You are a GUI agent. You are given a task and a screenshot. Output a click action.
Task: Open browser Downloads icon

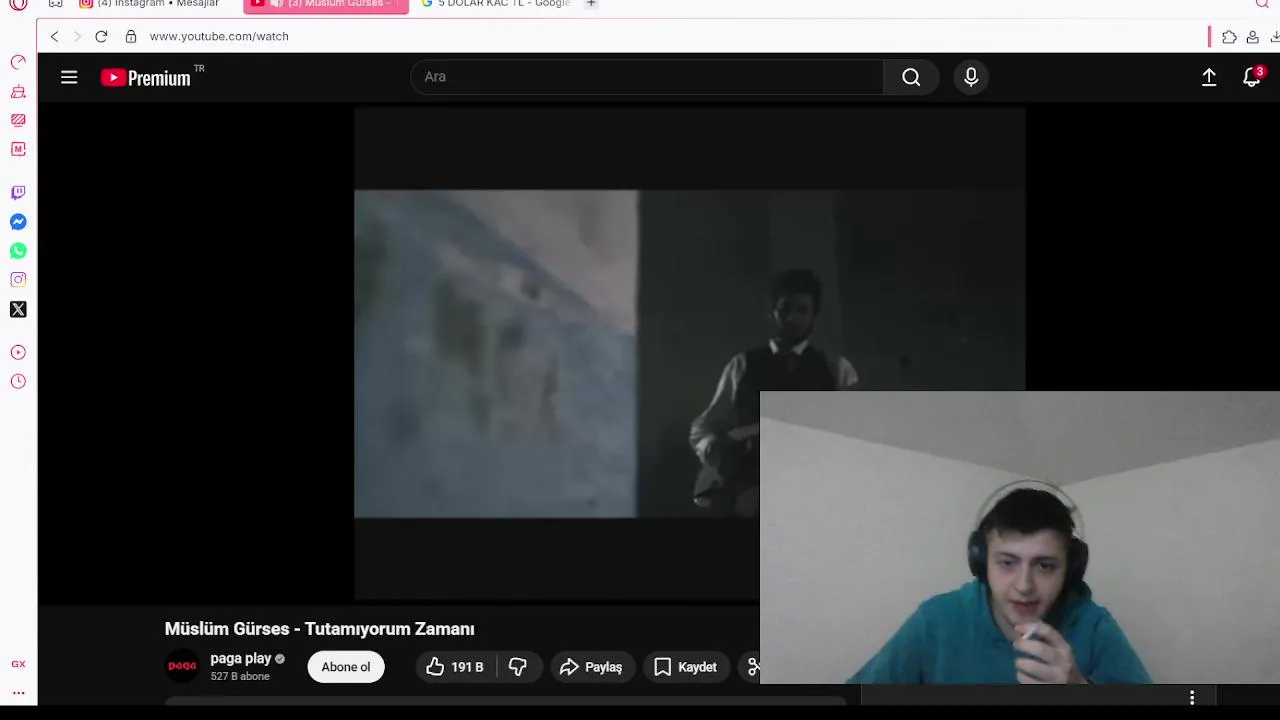click(1275, 37)
